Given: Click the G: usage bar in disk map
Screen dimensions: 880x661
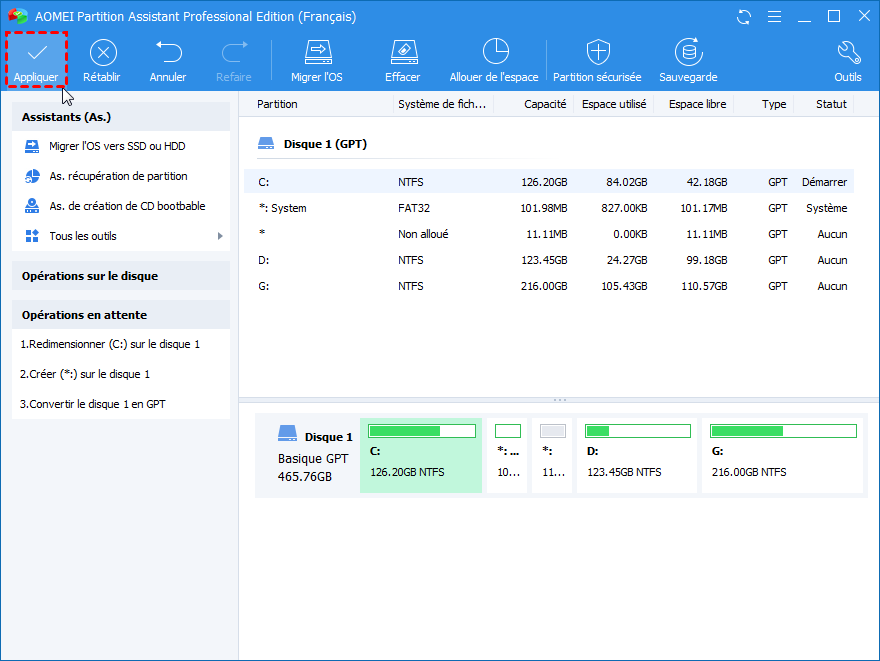Looking at the screenshot, I should [783, 431].
